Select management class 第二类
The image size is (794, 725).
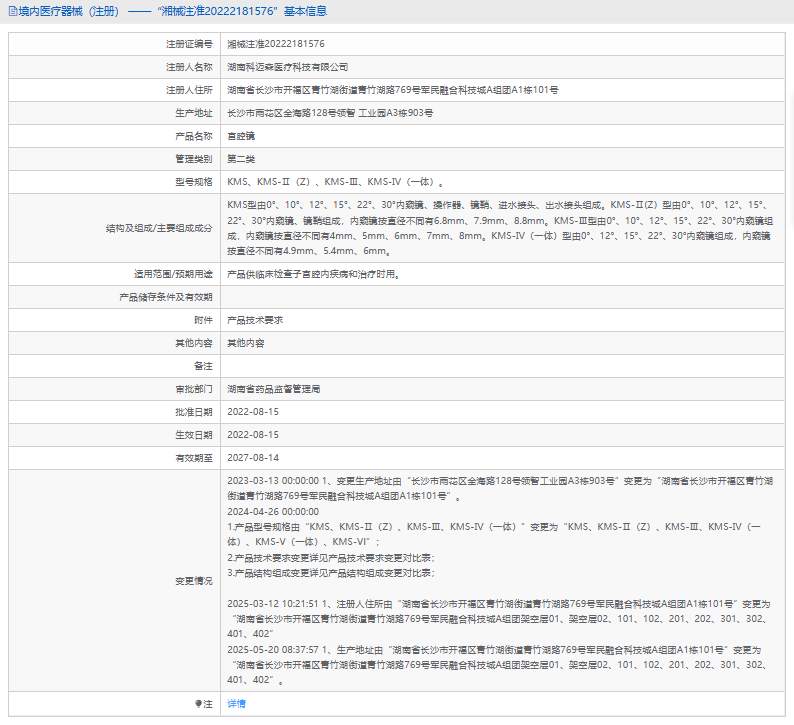point(241,159)
